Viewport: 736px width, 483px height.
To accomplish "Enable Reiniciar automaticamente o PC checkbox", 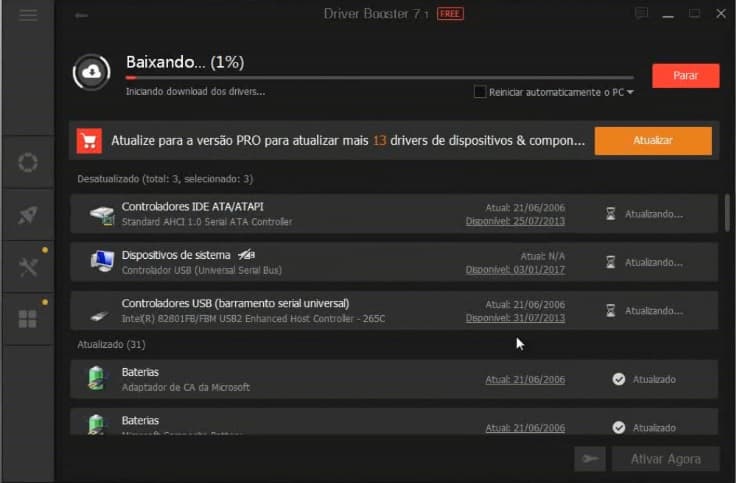I will click(480, 92).
